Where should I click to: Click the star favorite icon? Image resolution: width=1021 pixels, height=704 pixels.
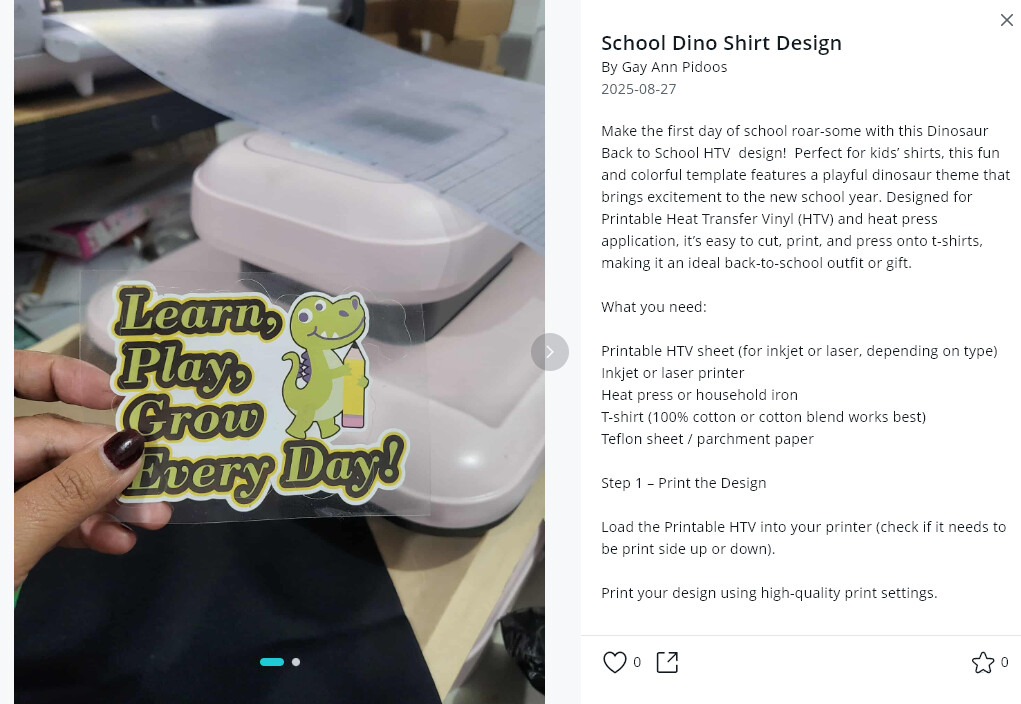pyautogui.click(x=983, y=662)
